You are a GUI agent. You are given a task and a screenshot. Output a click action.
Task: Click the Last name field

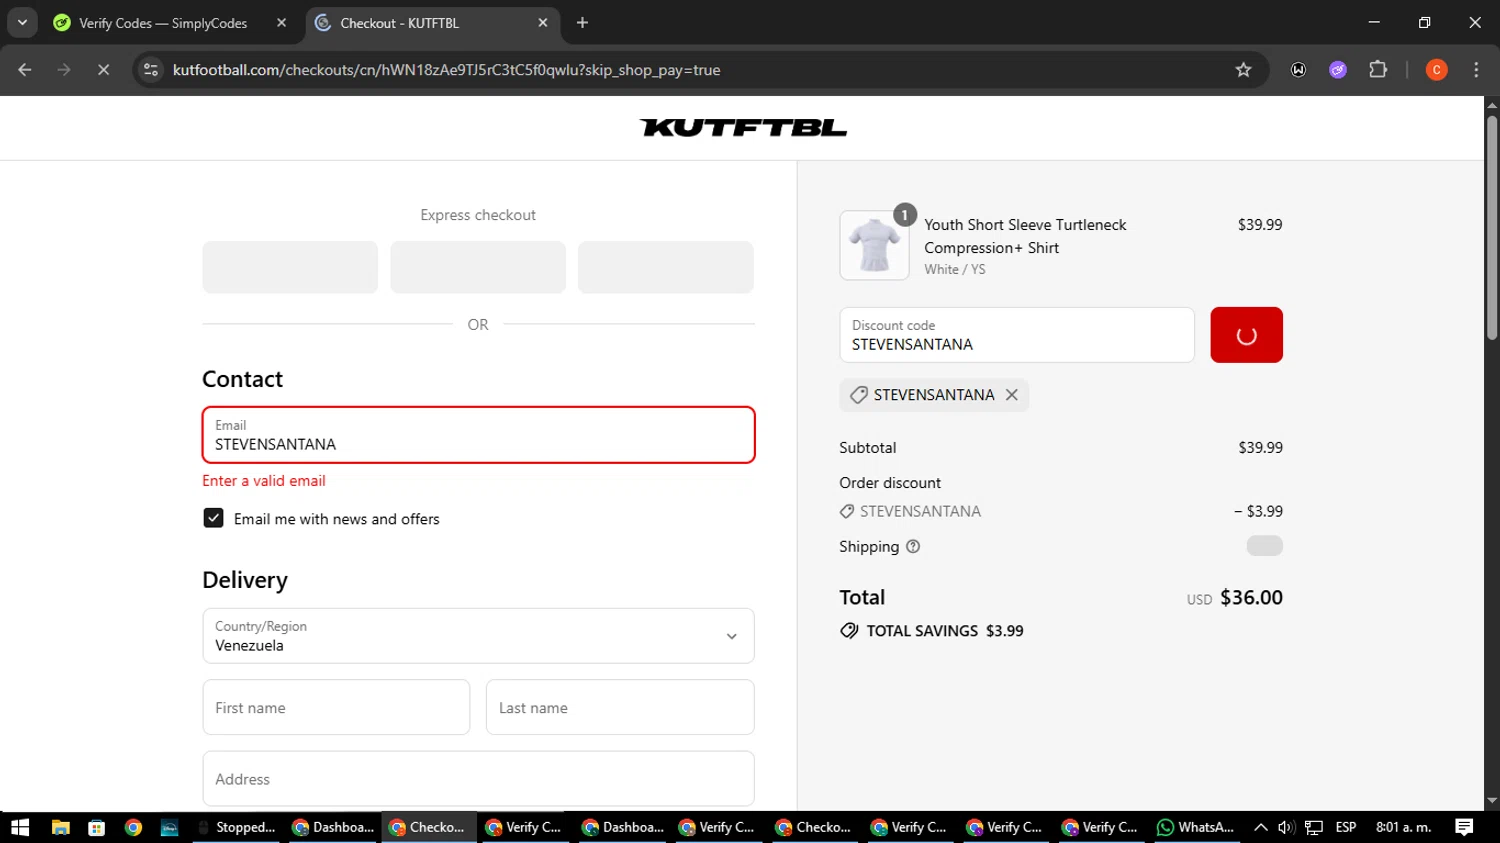click(620, 707)
